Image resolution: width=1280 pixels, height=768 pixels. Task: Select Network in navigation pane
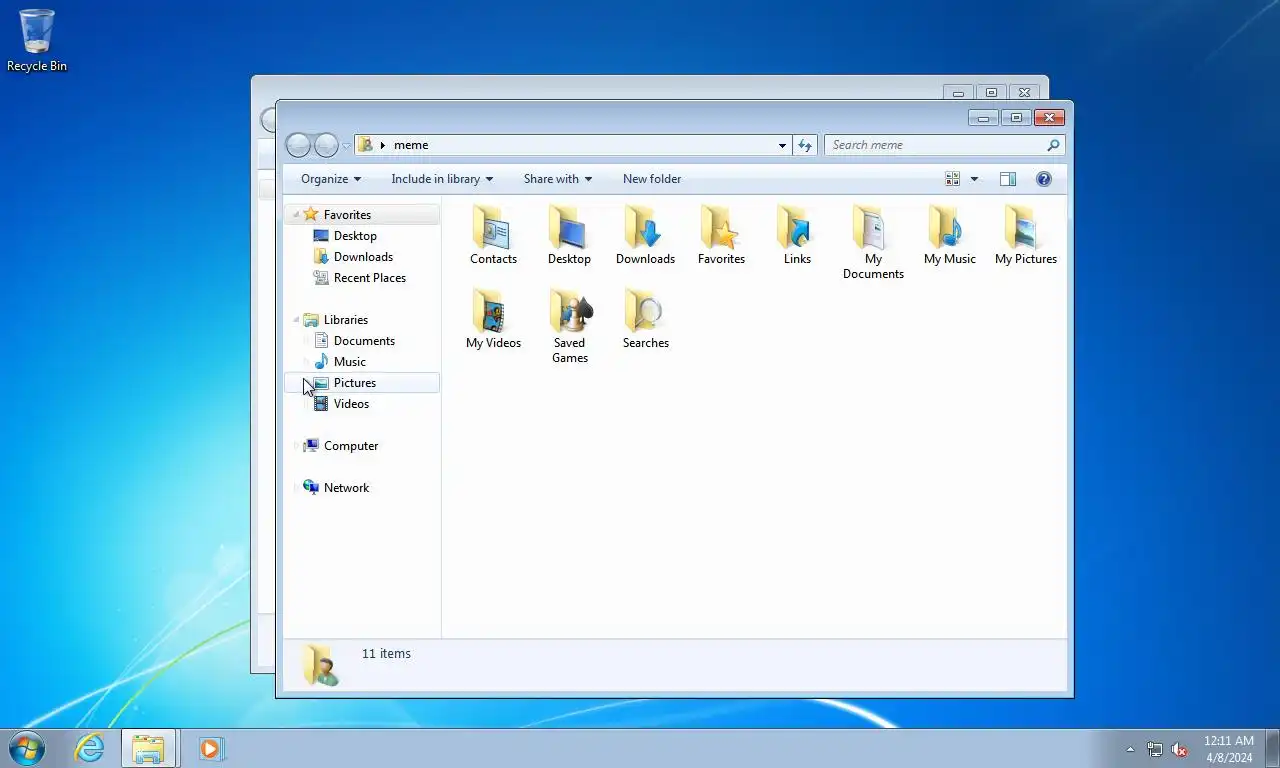(x=346, y=488)
